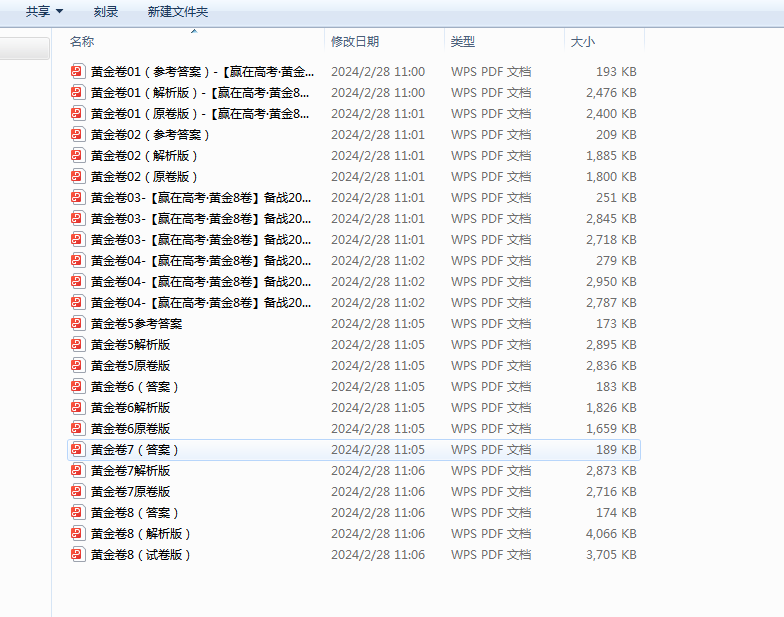Open the 共享 dropdown menu
Screen dimensions: 784x617
pyautogui.click(x=44, y=12)
